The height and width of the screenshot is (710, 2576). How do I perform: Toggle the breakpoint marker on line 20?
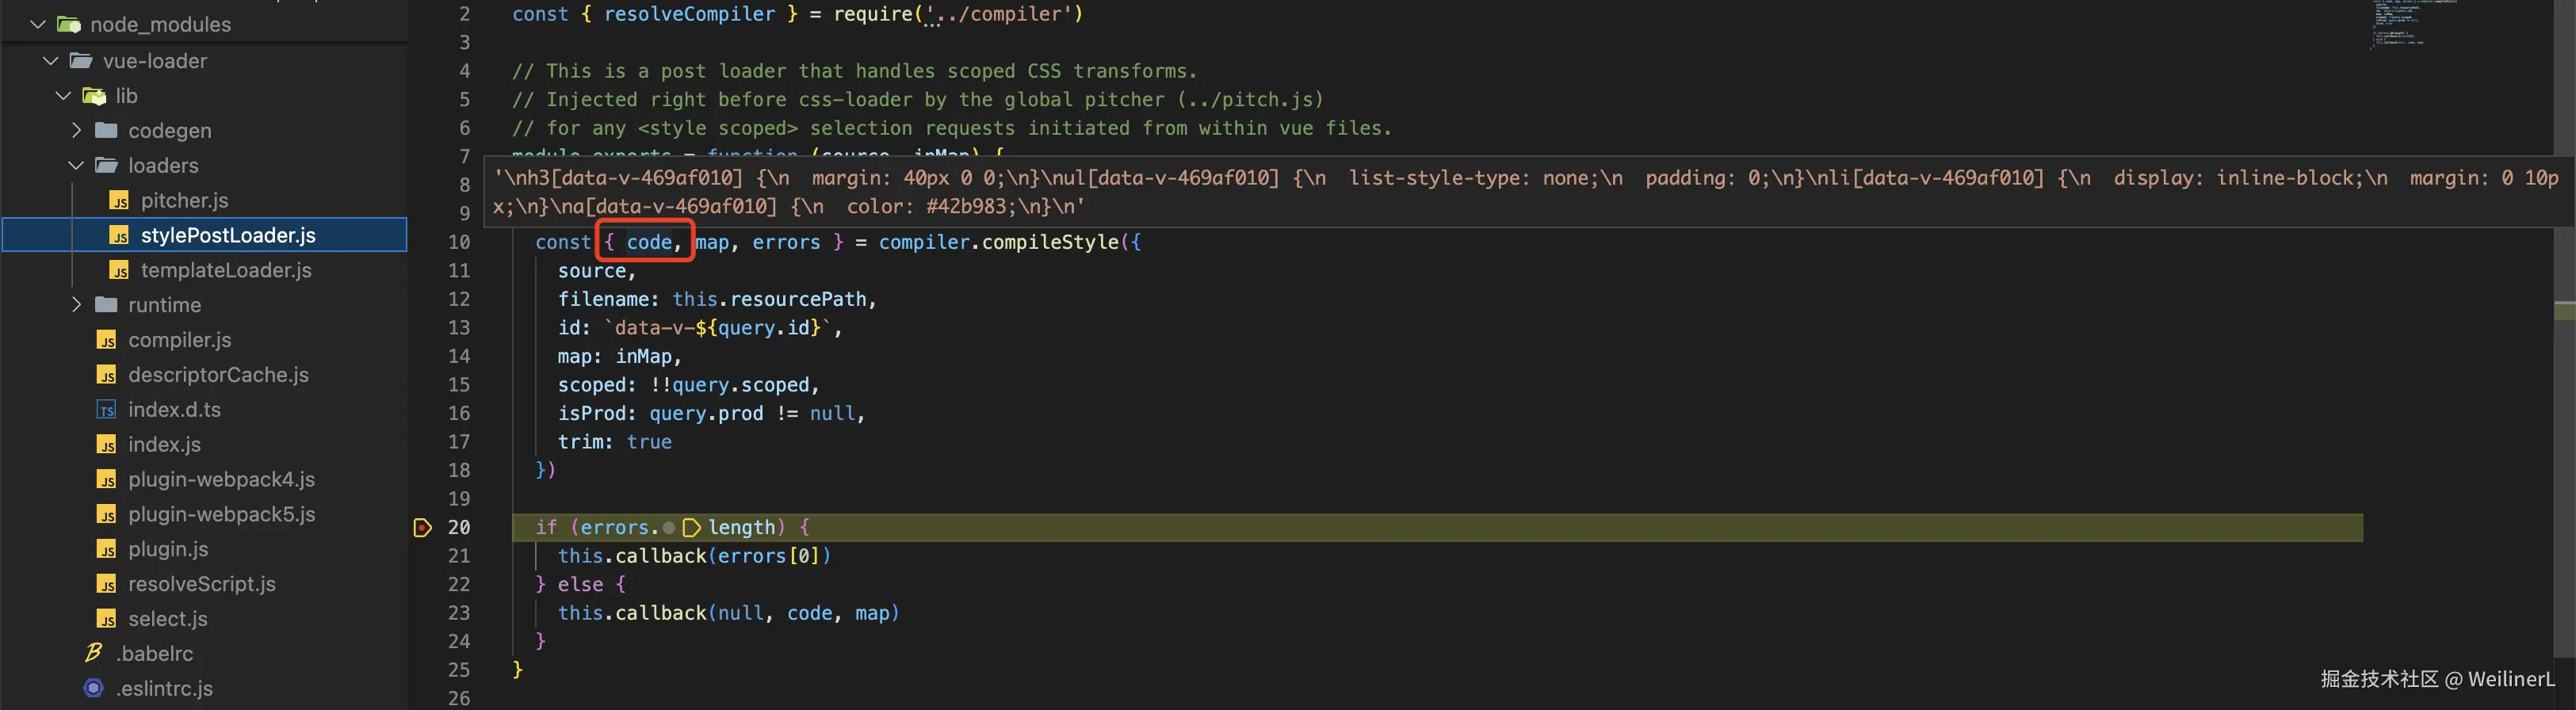coord(423,527)
